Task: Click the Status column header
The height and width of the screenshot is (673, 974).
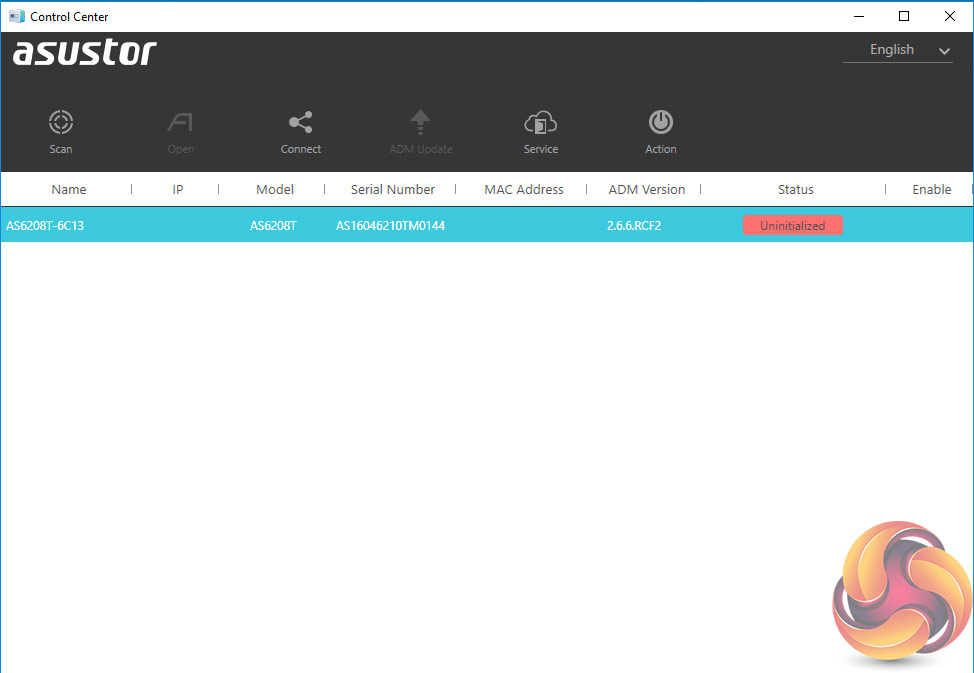Action: 796,190
